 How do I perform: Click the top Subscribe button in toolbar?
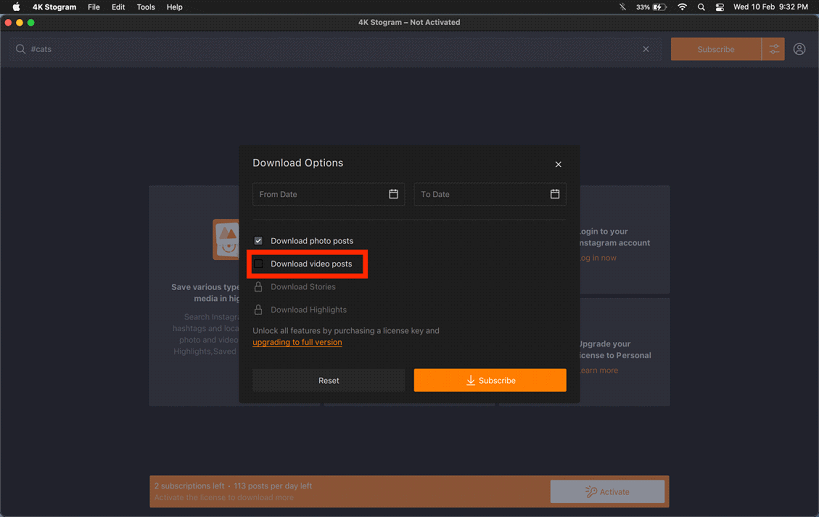tap(716, 49)
